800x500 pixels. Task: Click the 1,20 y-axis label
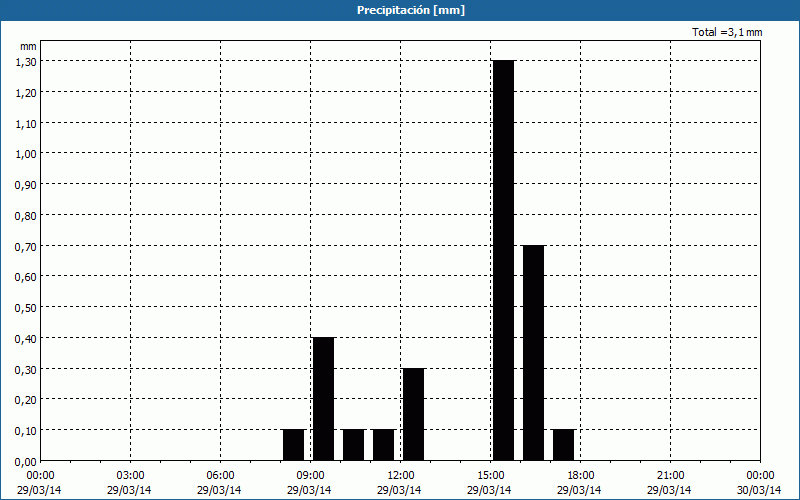tap(26, 93)
